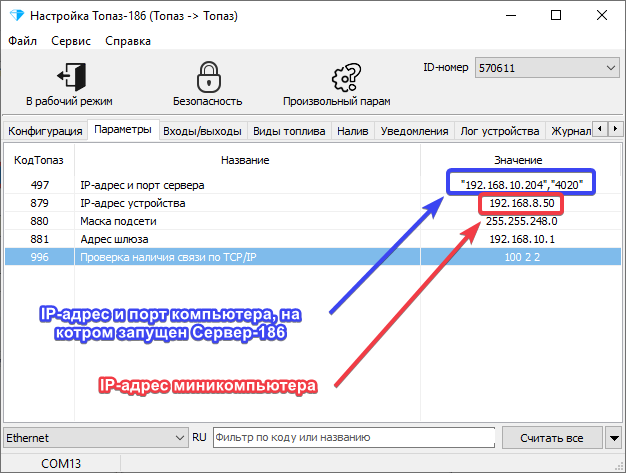This screenshot has height=473, width=626.
Task: Click code cell 879
Action: tap(40, 203)
